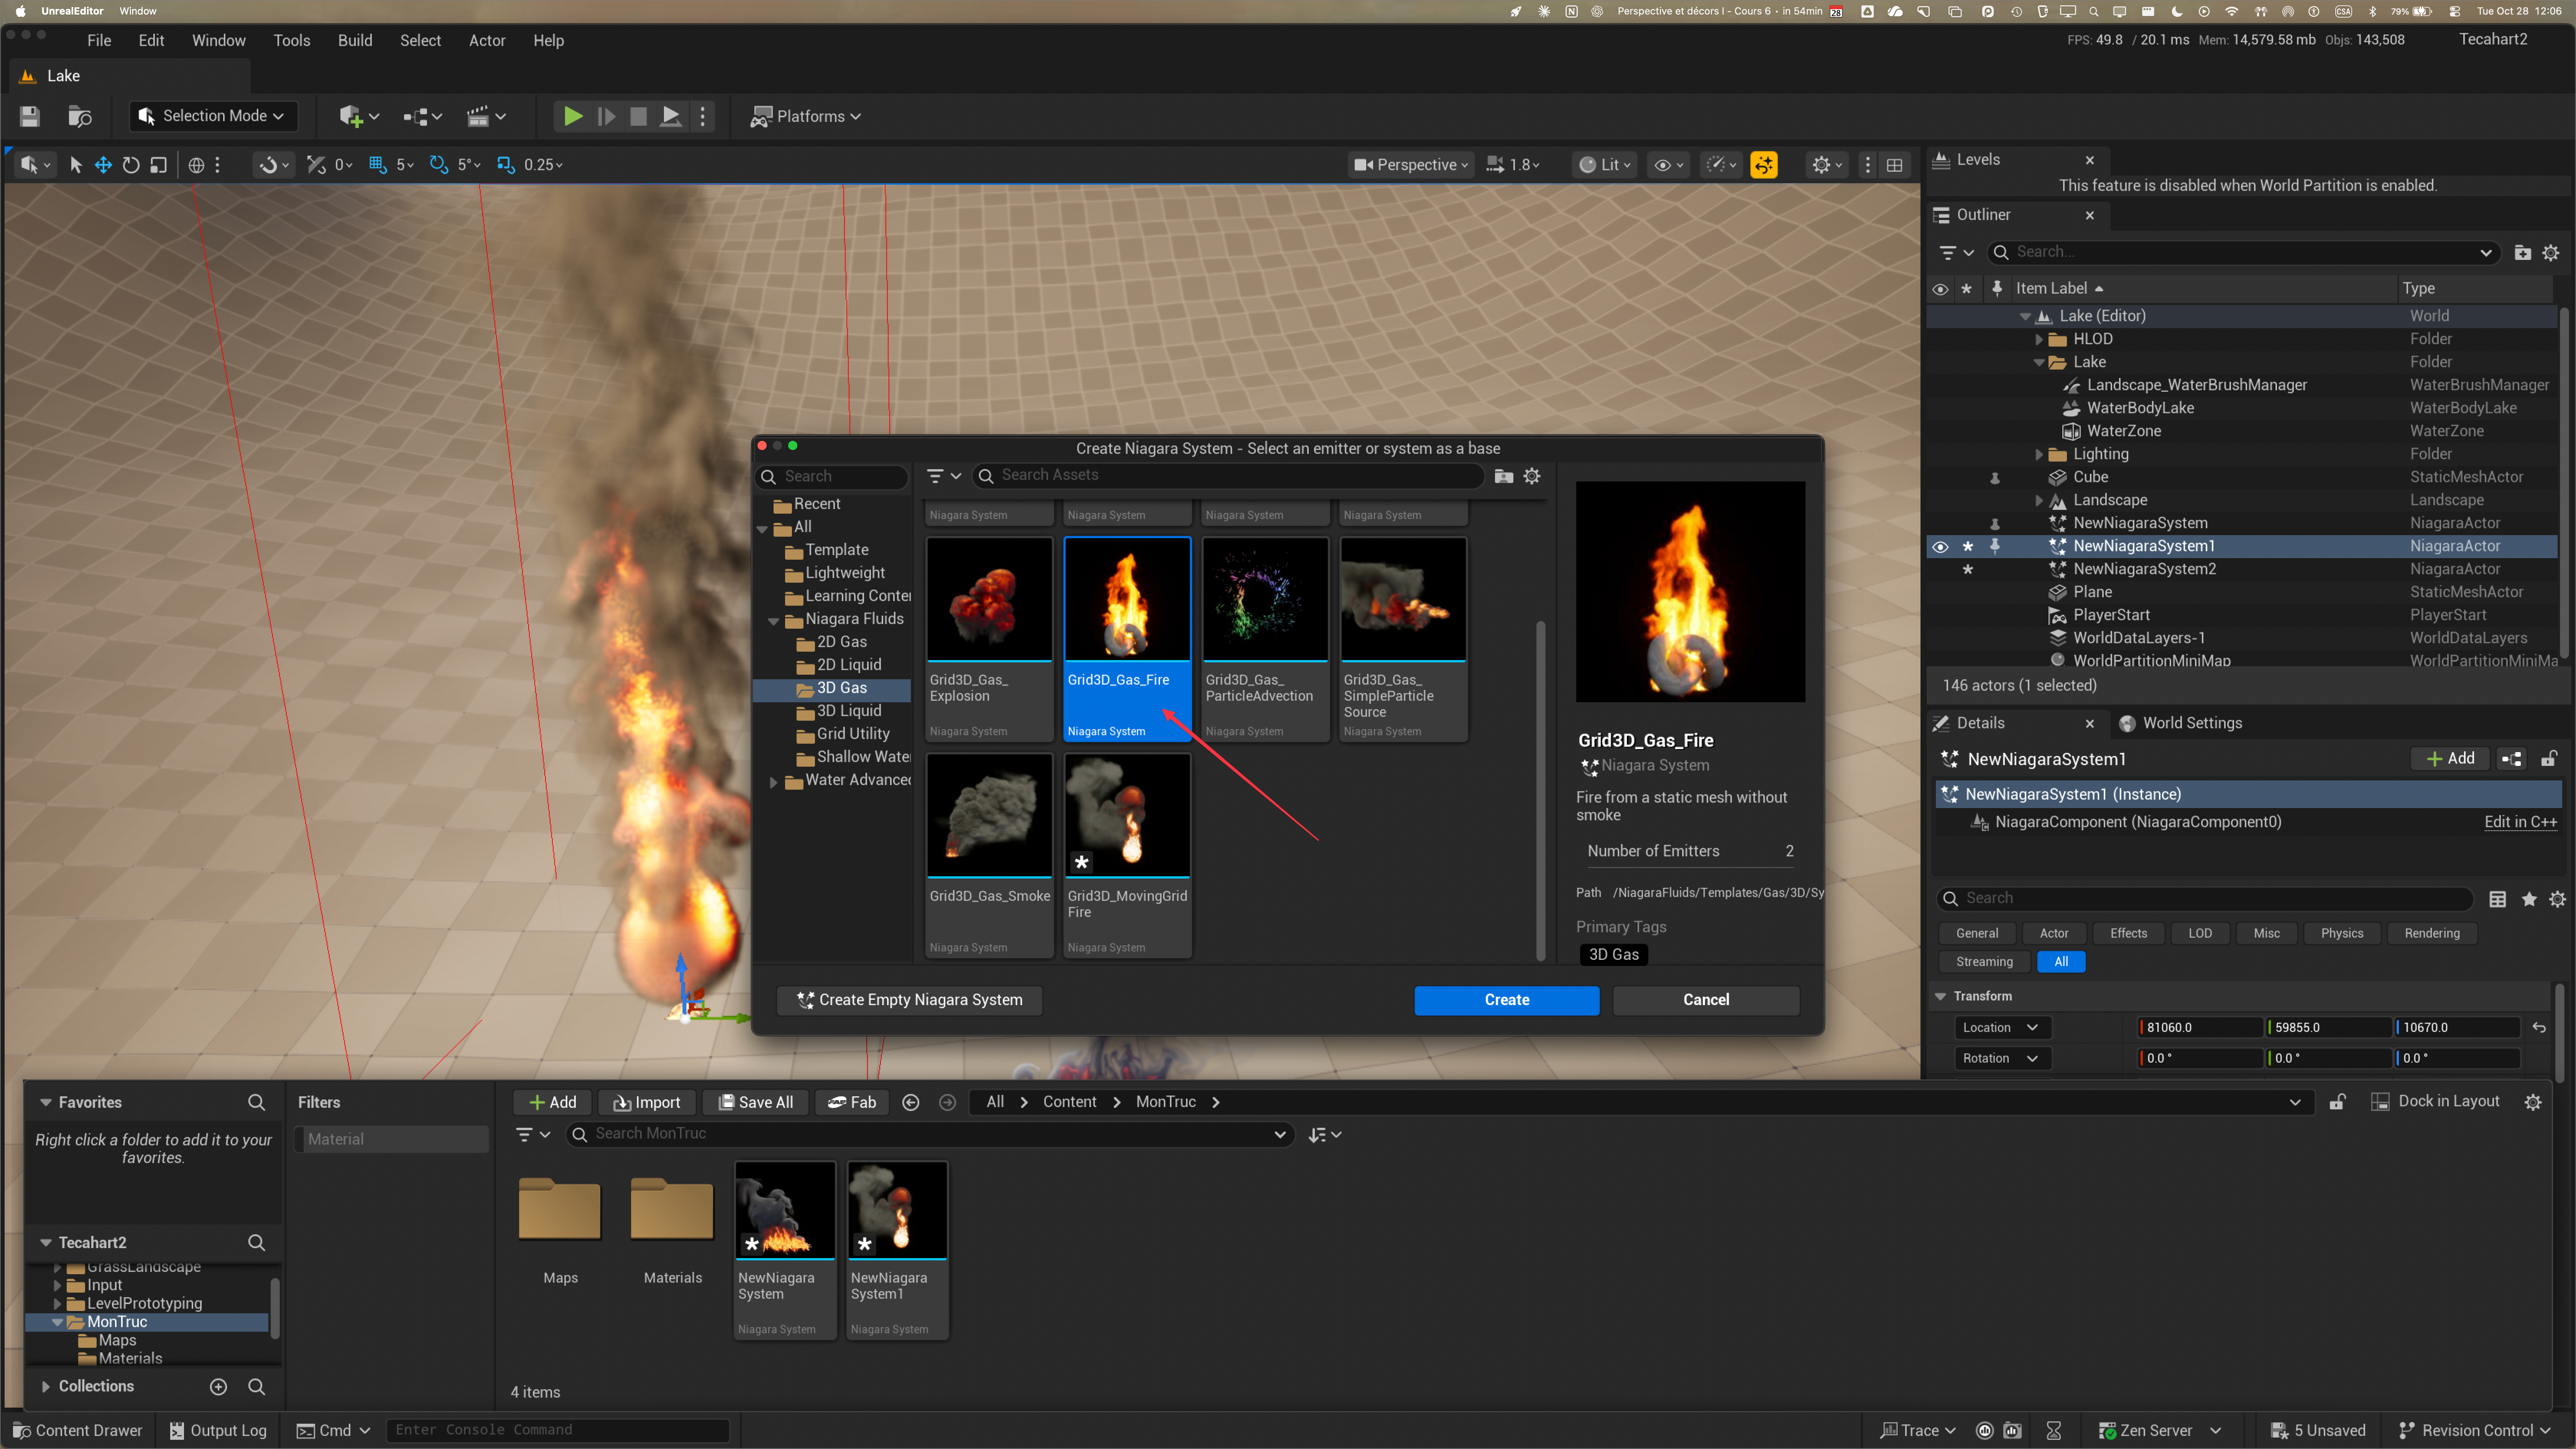Collapse the Transform section
The height and width of the screenshot is (1449, 2576).
pyautogui.click(x=1940, y=996)
